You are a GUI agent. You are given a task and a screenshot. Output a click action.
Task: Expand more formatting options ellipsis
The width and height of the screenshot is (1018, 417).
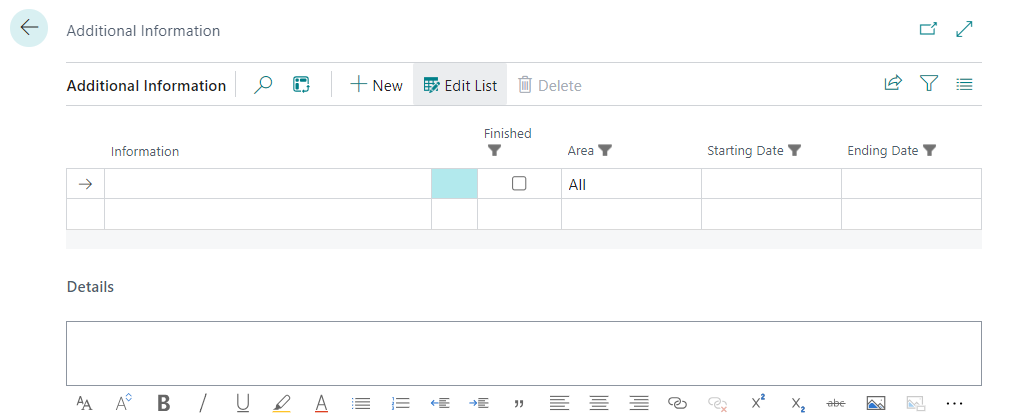tap(954, 403)
